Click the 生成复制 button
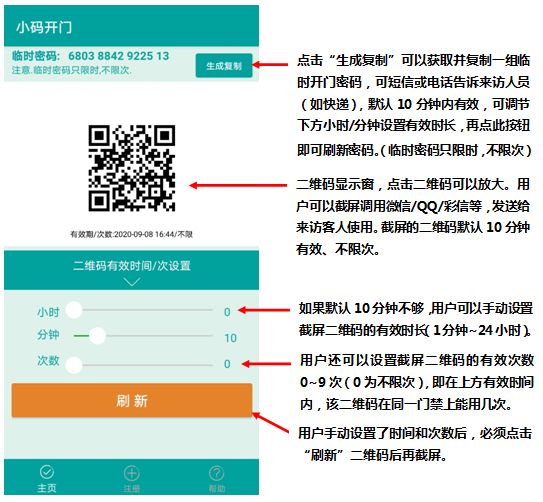Image resolution: width=543 pixels, height=502 pixels. (224, 65)
